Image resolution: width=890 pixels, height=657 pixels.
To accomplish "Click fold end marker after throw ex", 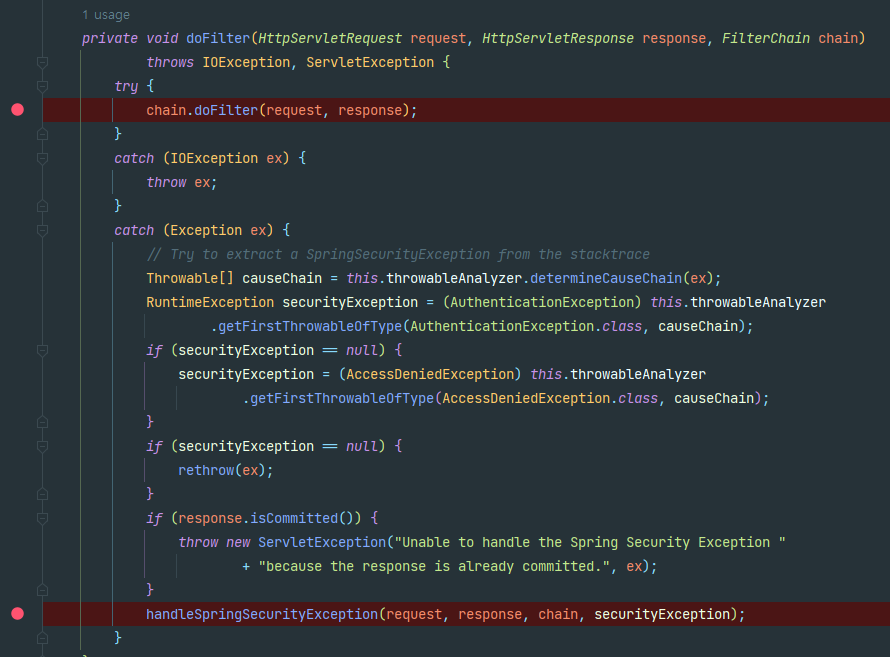I will coord(42,205).
